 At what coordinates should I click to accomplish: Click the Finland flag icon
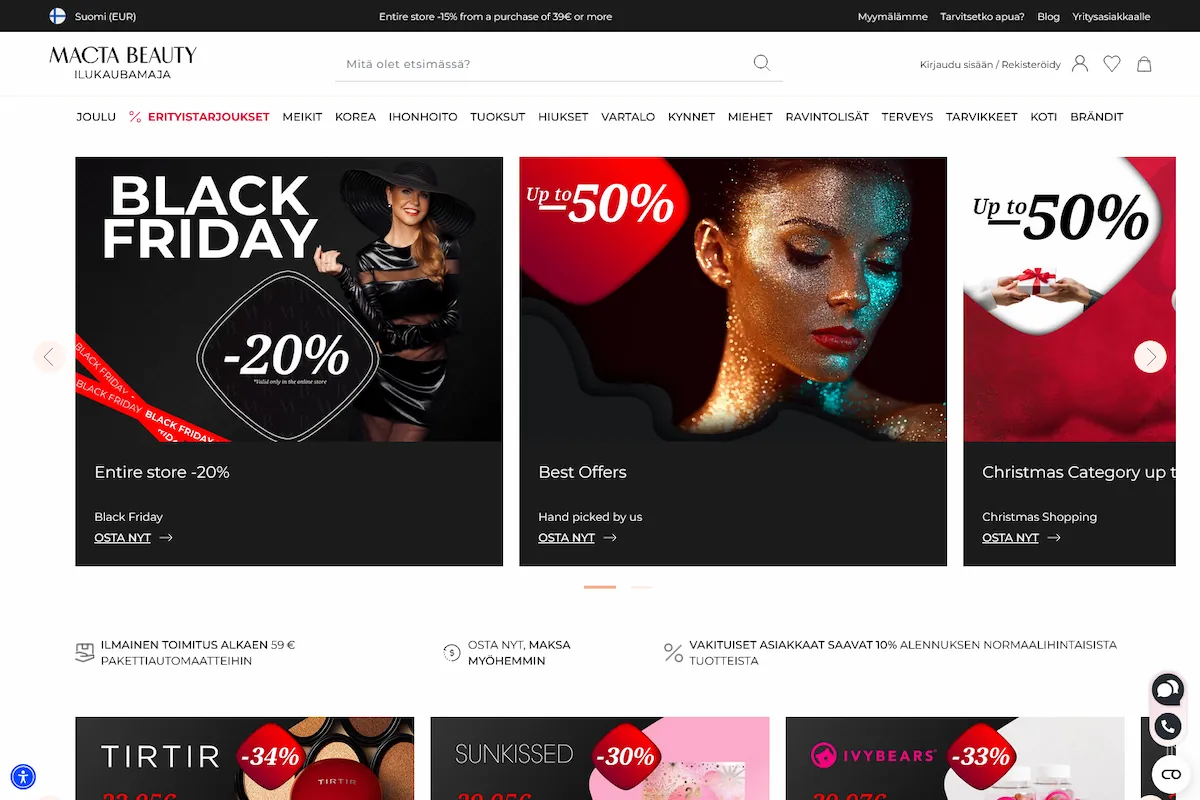click(58, 16)
